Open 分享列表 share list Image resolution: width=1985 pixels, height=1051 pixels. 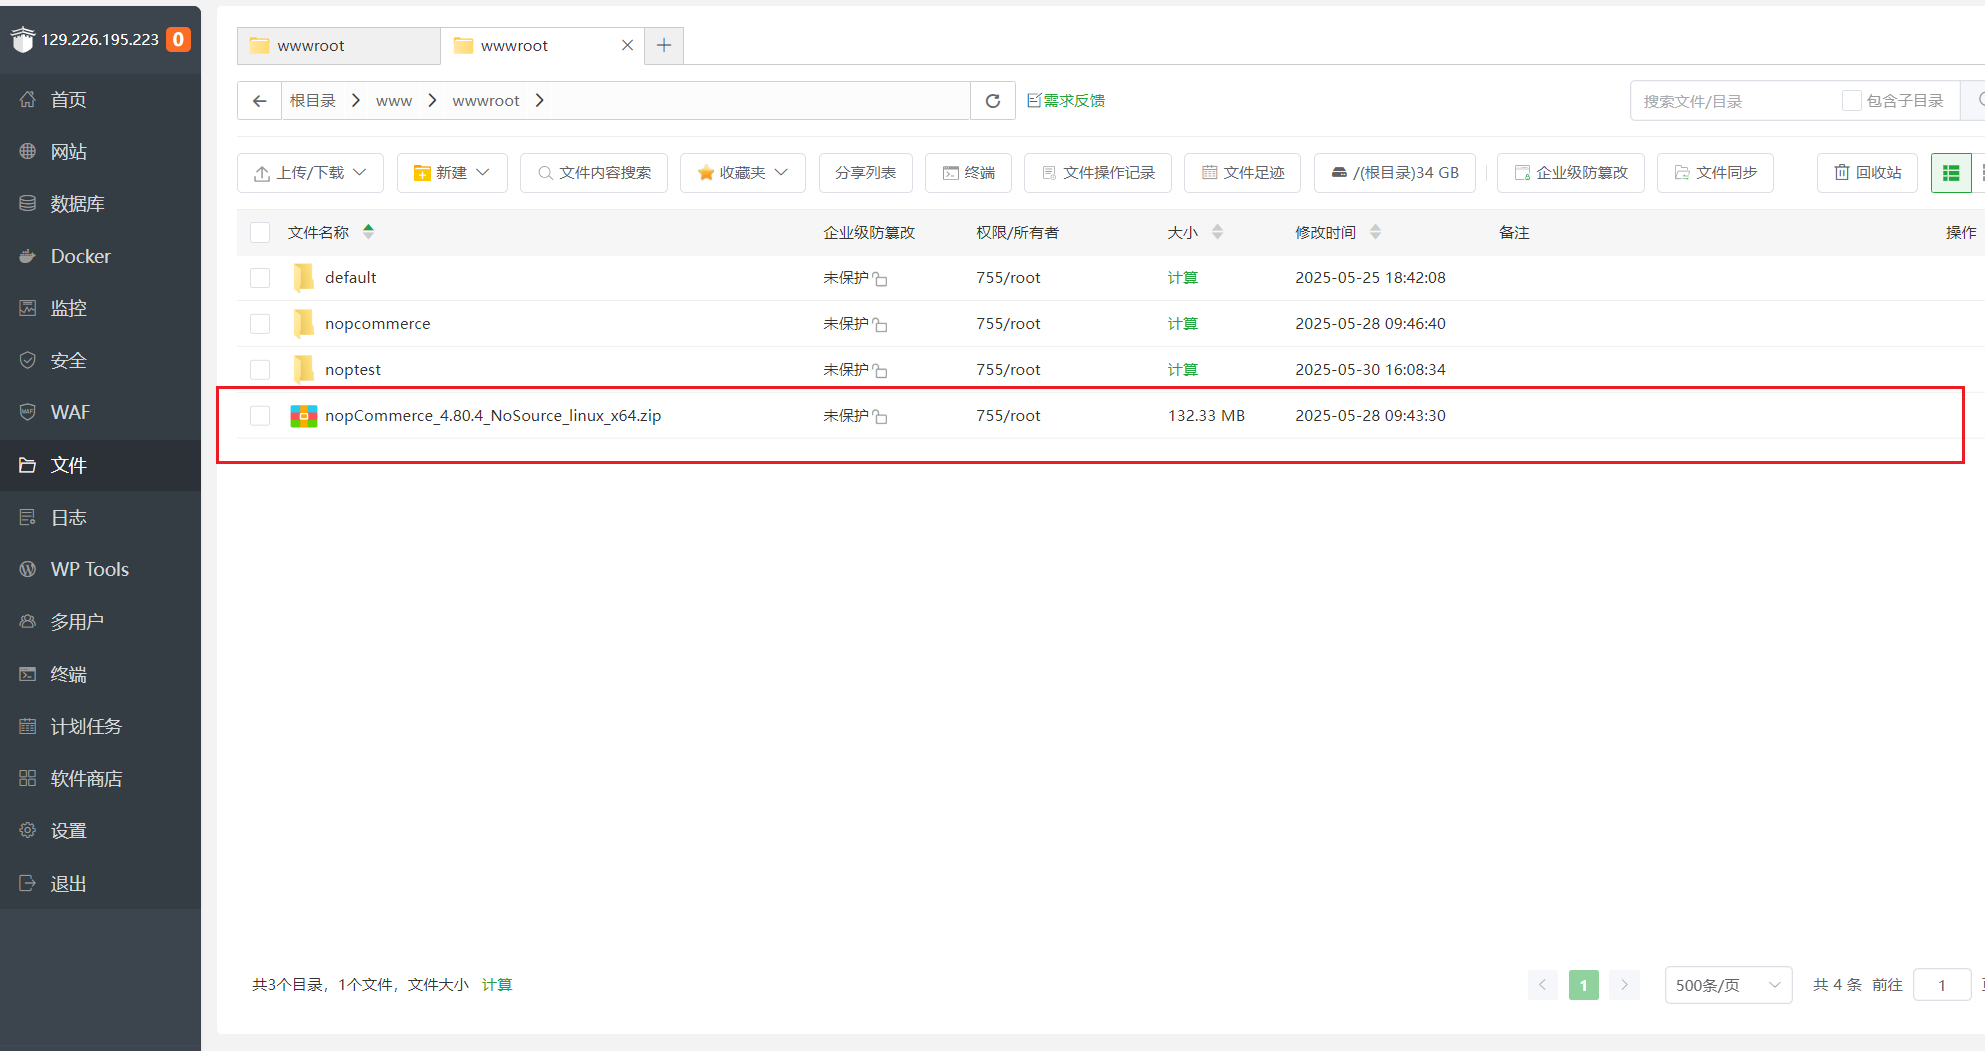tap(865, 173)
